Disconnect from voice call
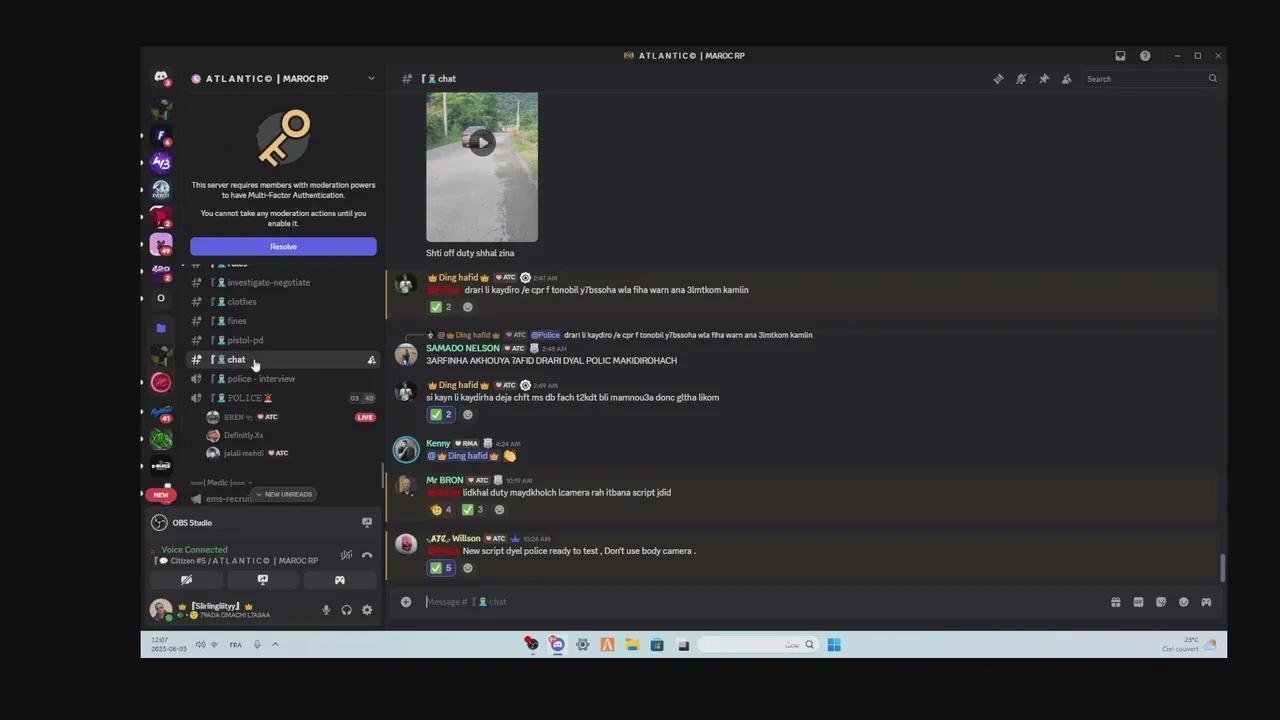Image resolution: width=1280 pixels, height=720 pixels. 367,555
